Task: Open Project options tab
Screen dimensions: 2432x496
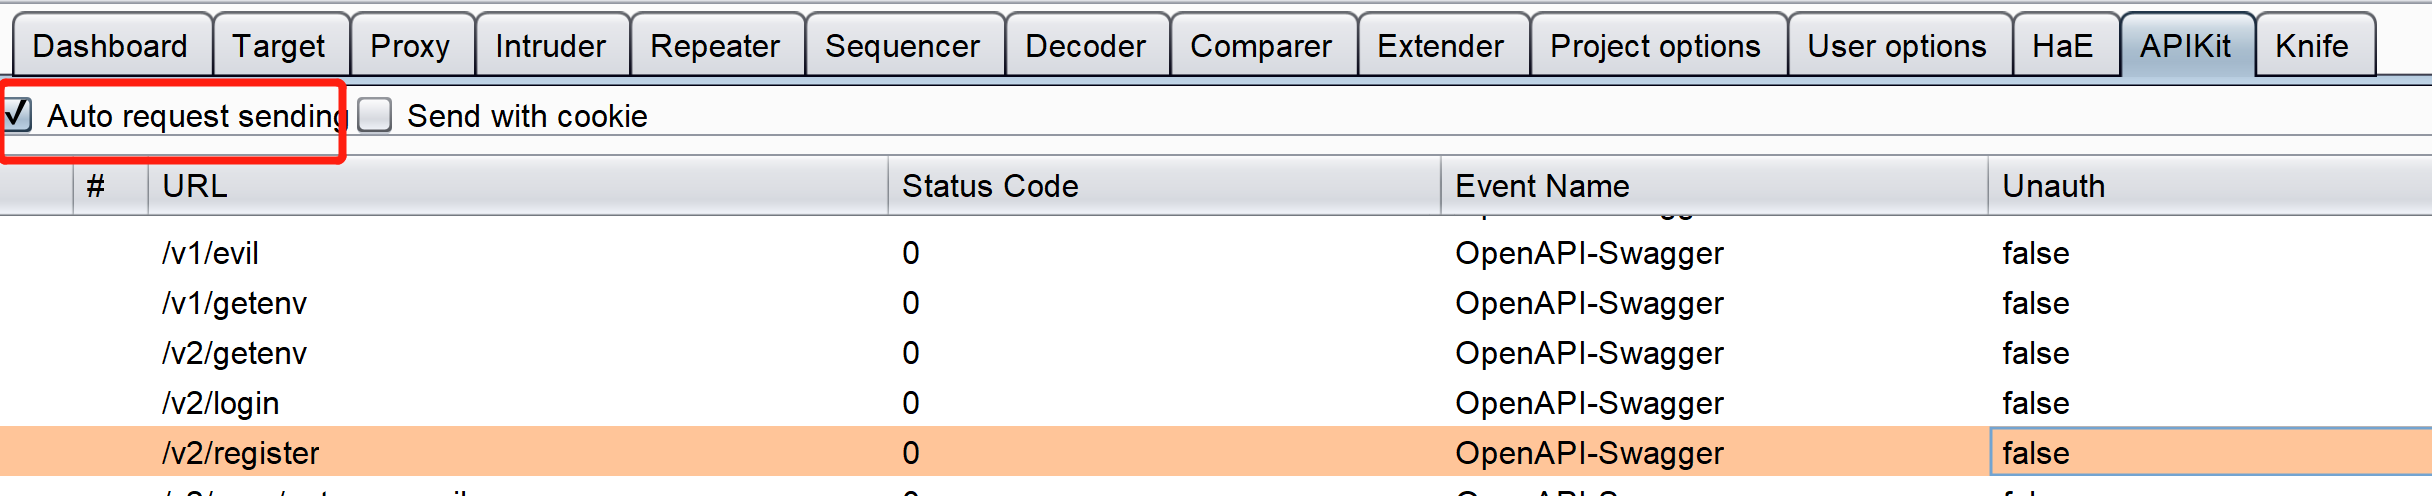Action: (x=1658, y=46)
